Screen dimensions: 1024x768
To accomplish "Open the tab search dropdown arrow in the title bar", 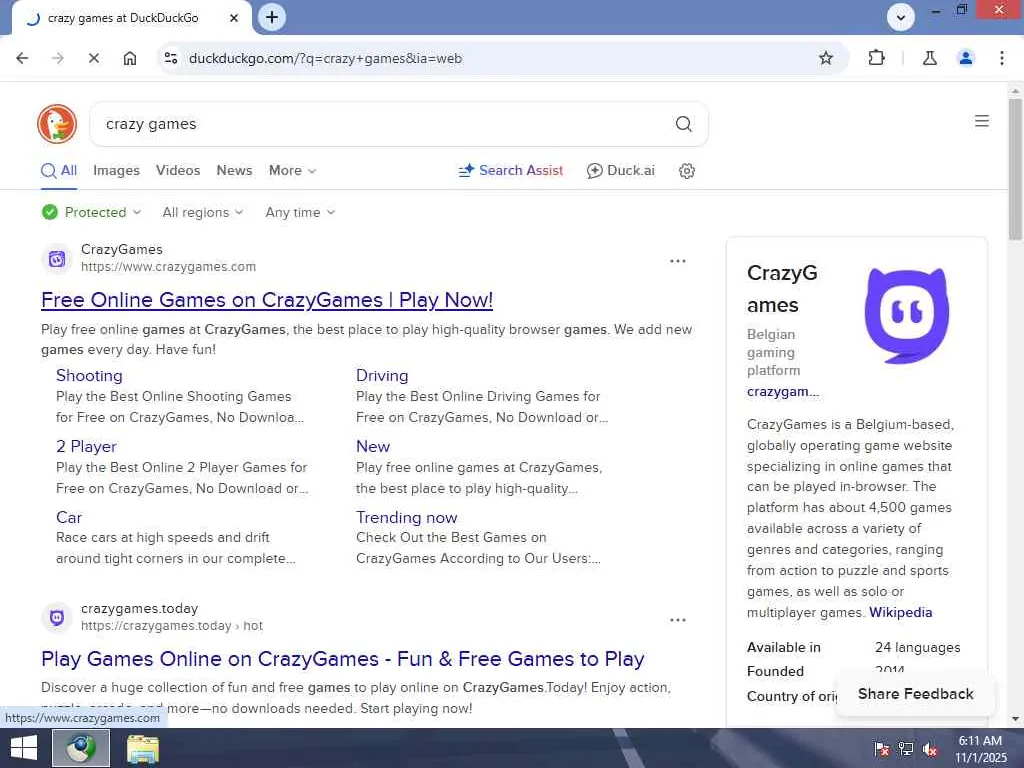I will 901,17.
